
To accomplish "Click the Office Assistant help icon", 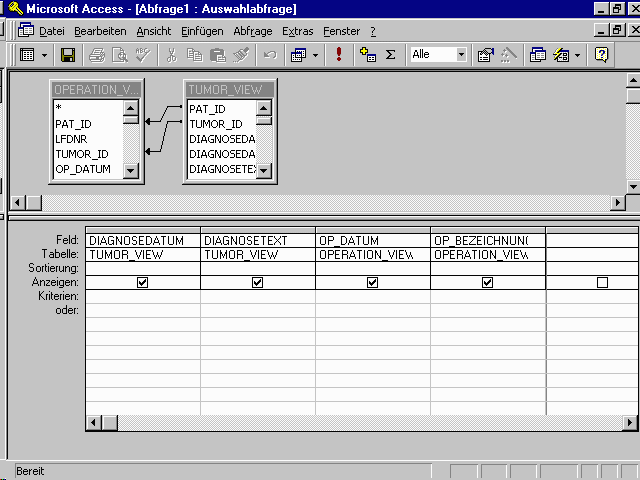I will (x=601, y=55).
